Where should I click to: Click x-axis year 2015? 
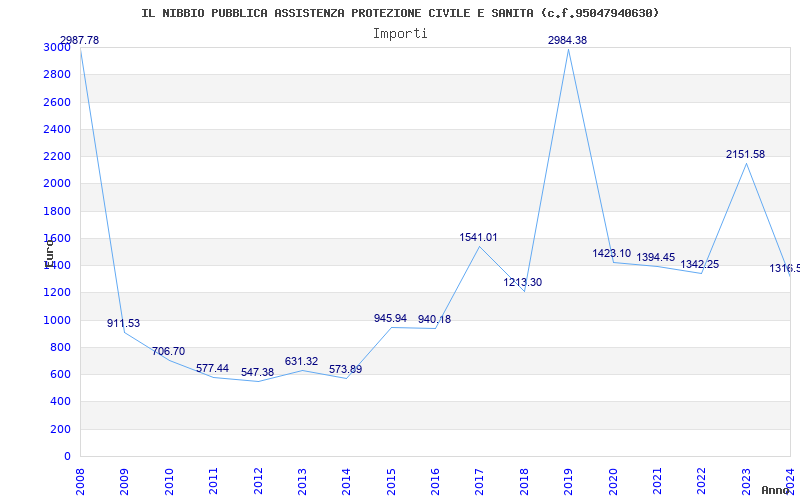[391, 481]
